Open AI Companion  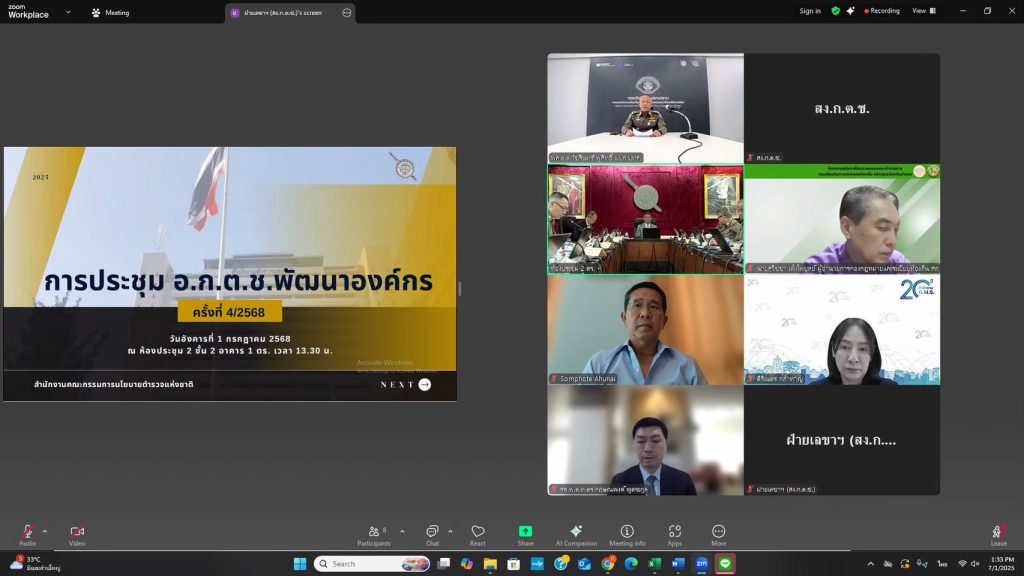(576, 533)
